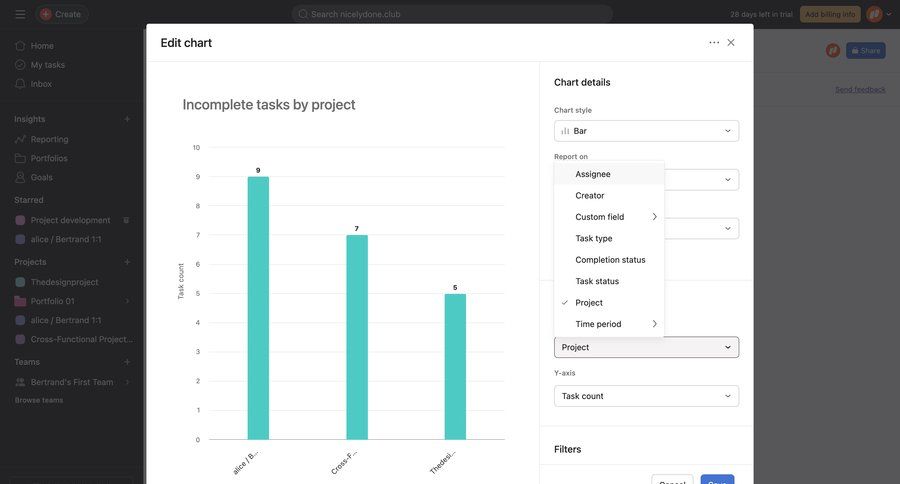
Task: Click the more options ellipsis in Edit chart
Action: pyautogui.click(x=714, y=42)
